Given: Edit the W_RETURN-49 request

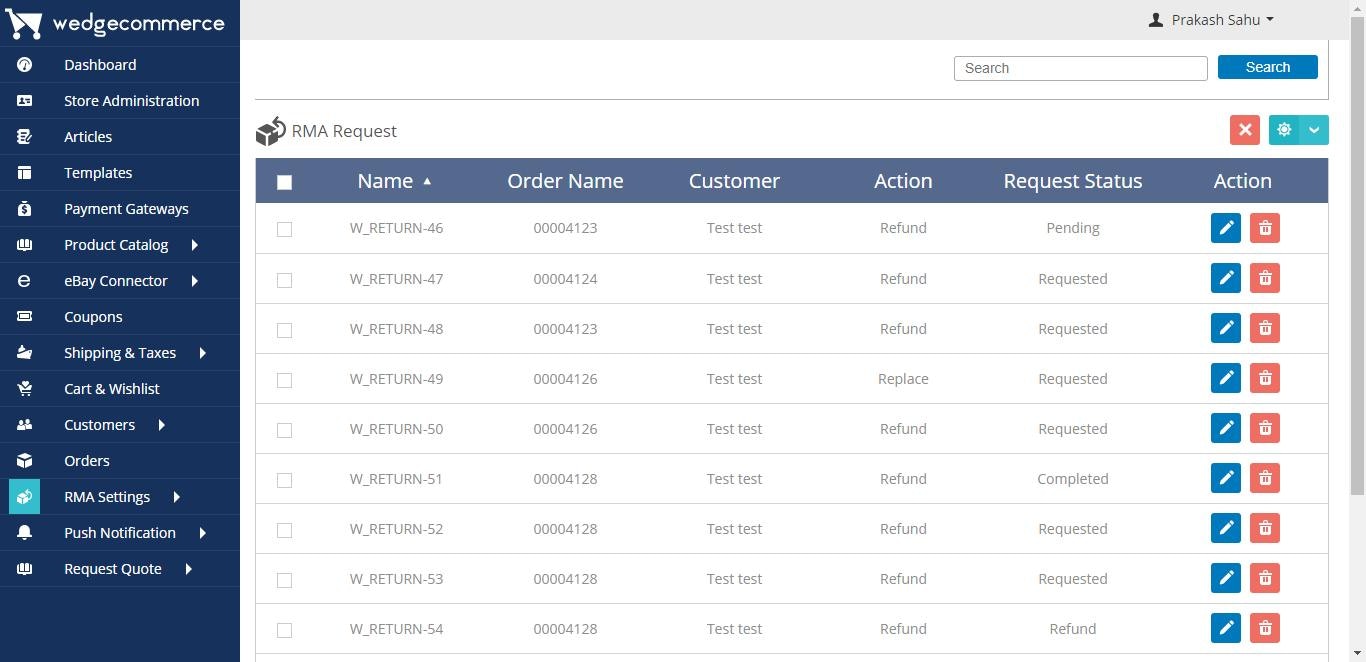Looking at the screenshot, I should tap(1226, 378).
